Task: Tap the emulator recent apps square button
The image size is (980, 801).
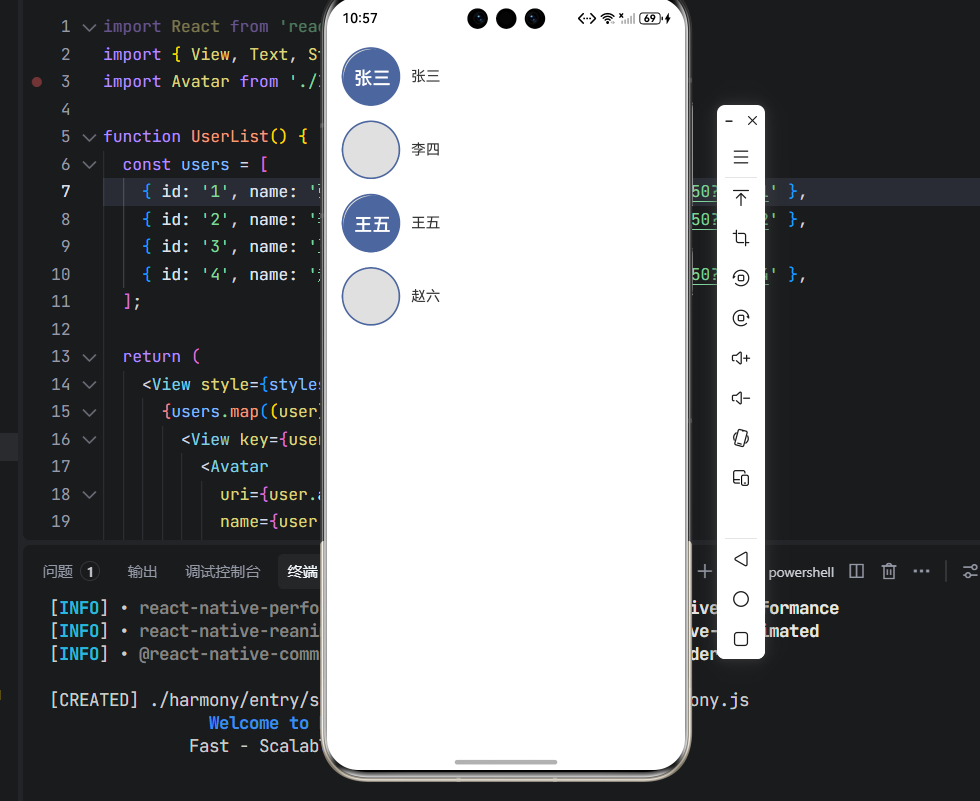Action: pos(741,639)
